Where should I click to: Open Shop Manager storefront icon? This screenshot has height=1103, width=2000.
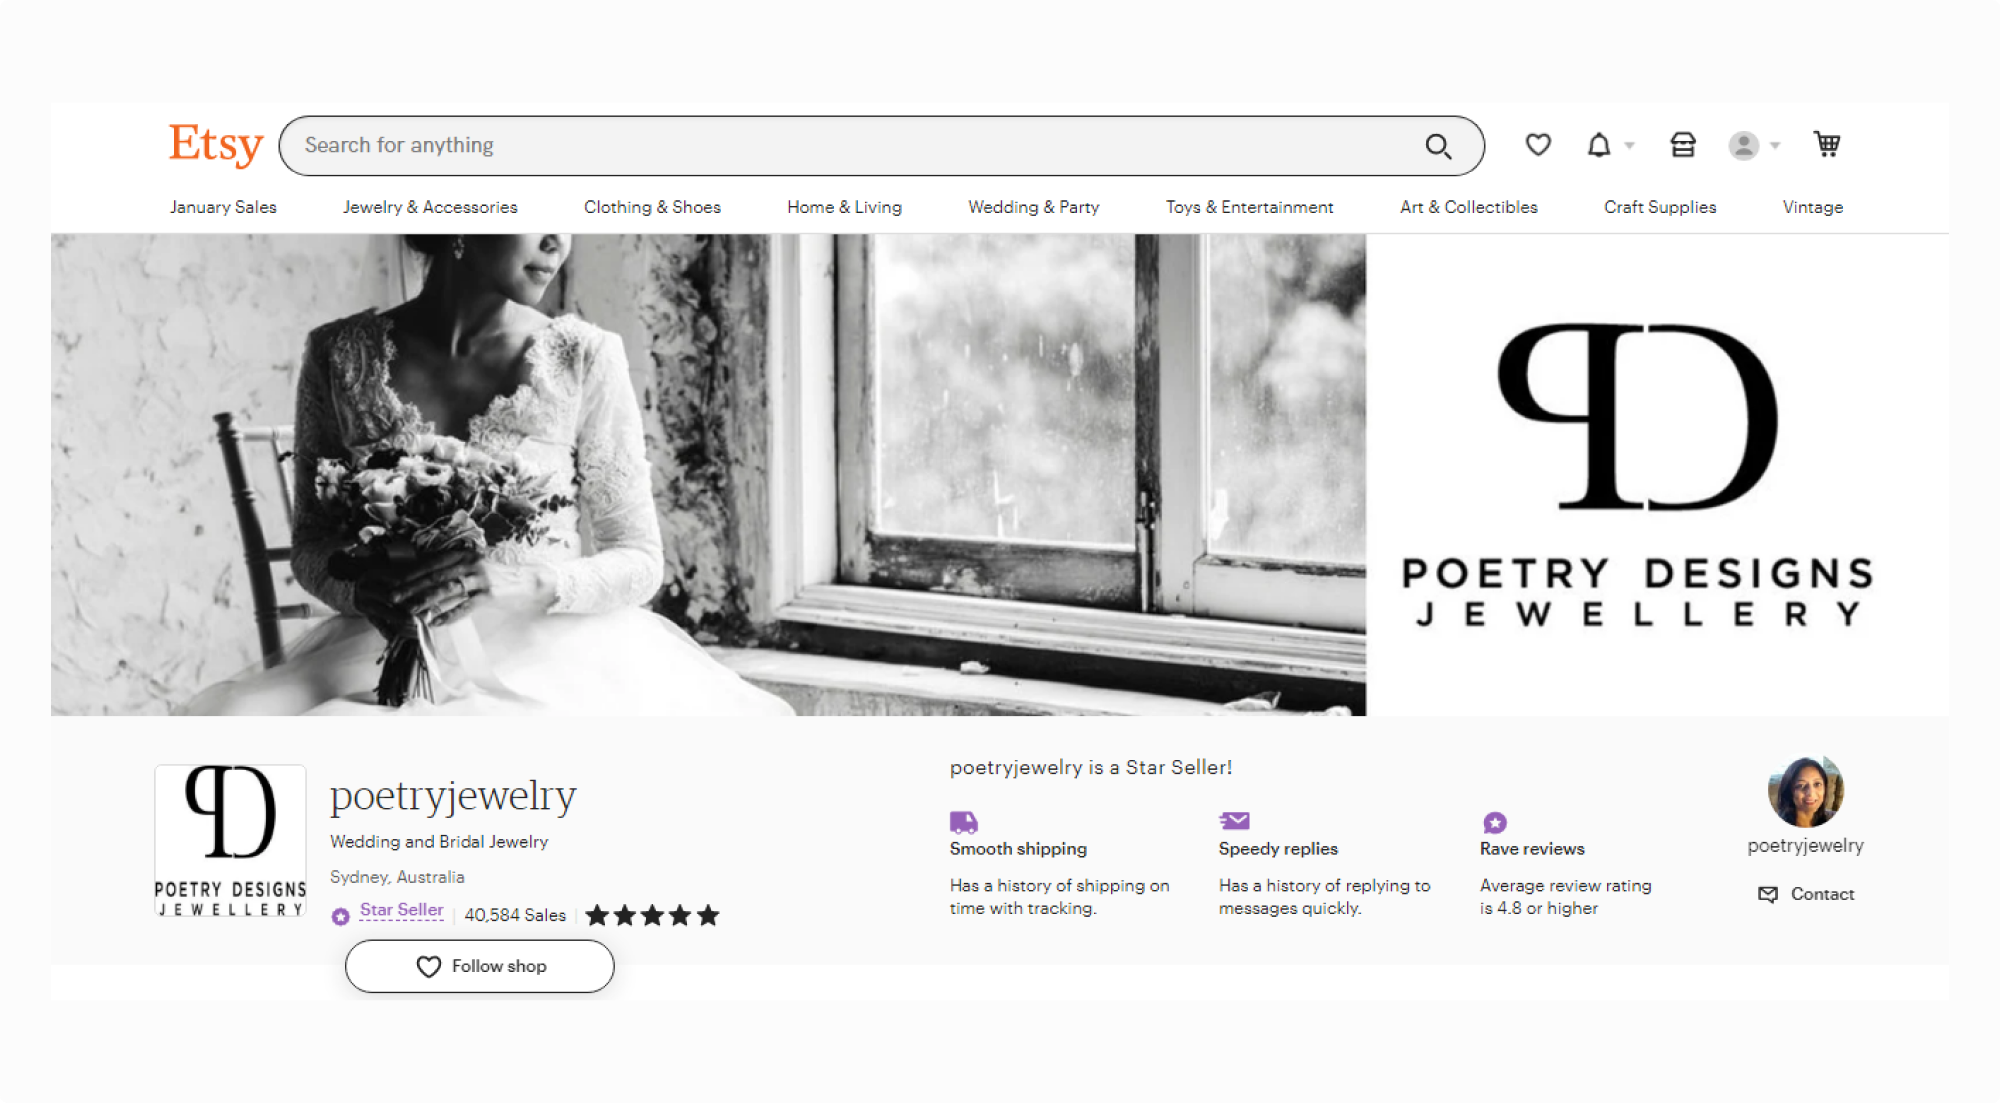(x=1683, y=145)
